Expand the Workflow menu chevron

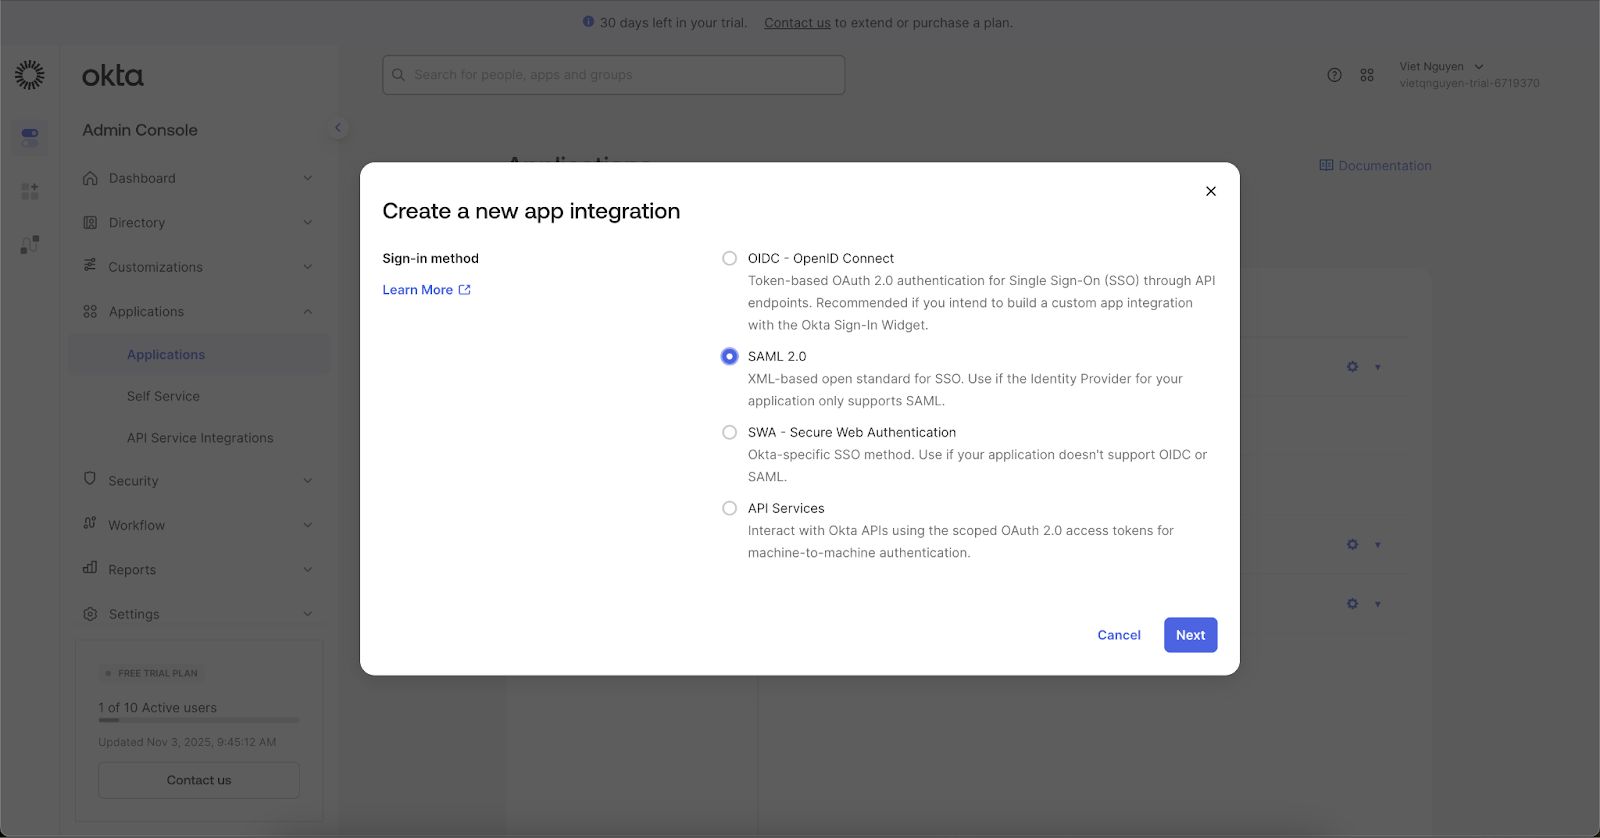(308, 525)
